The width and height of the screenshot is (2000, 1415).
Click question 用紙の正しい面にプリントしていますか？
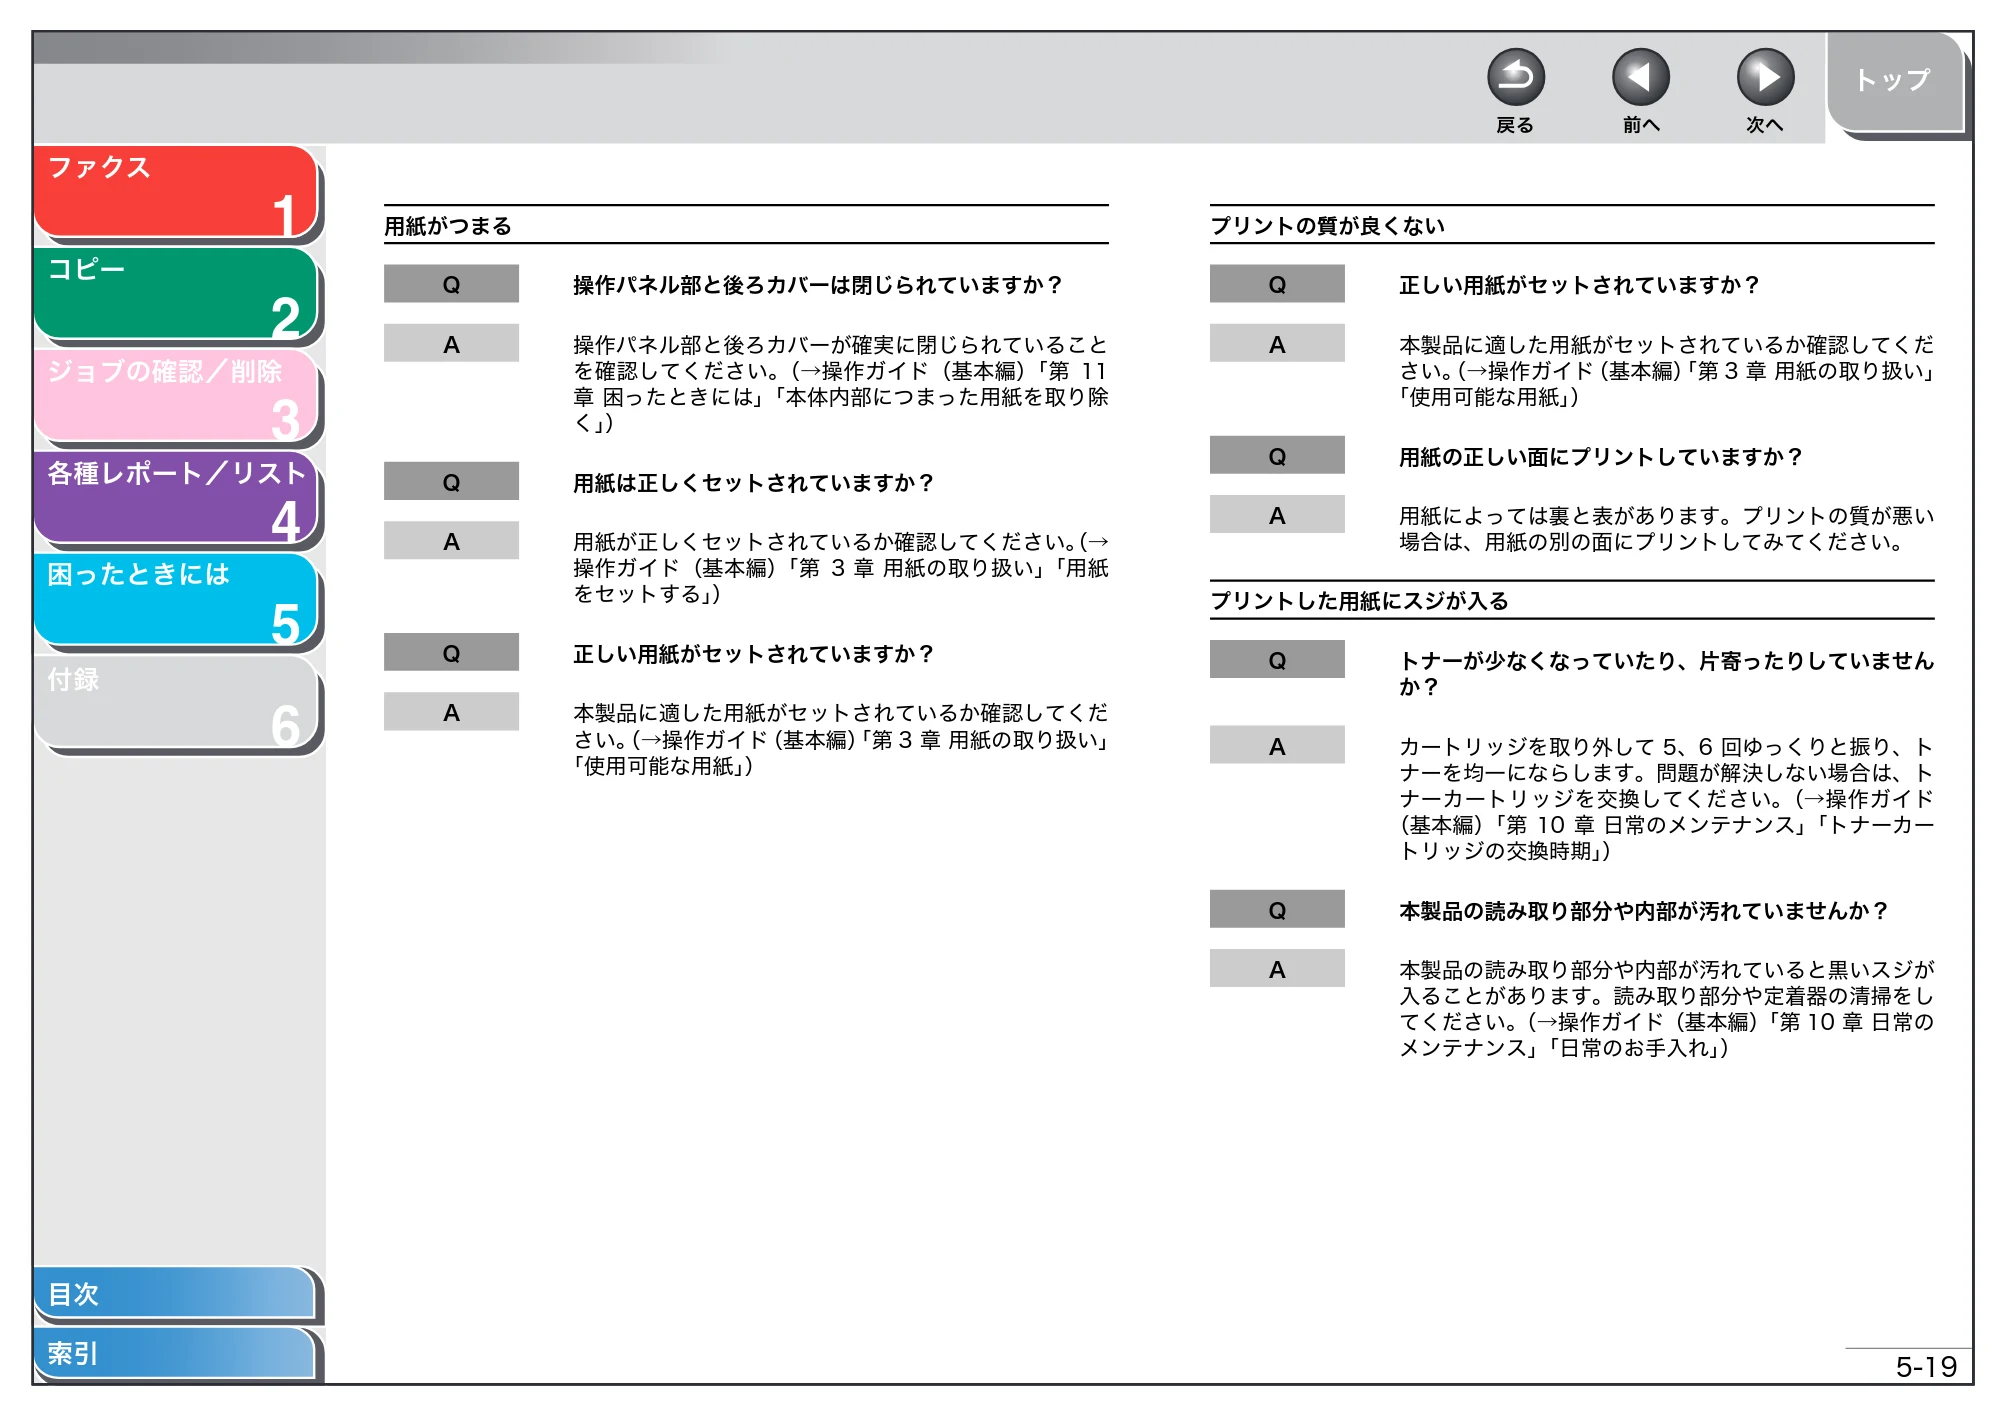tap(1600, 457)
